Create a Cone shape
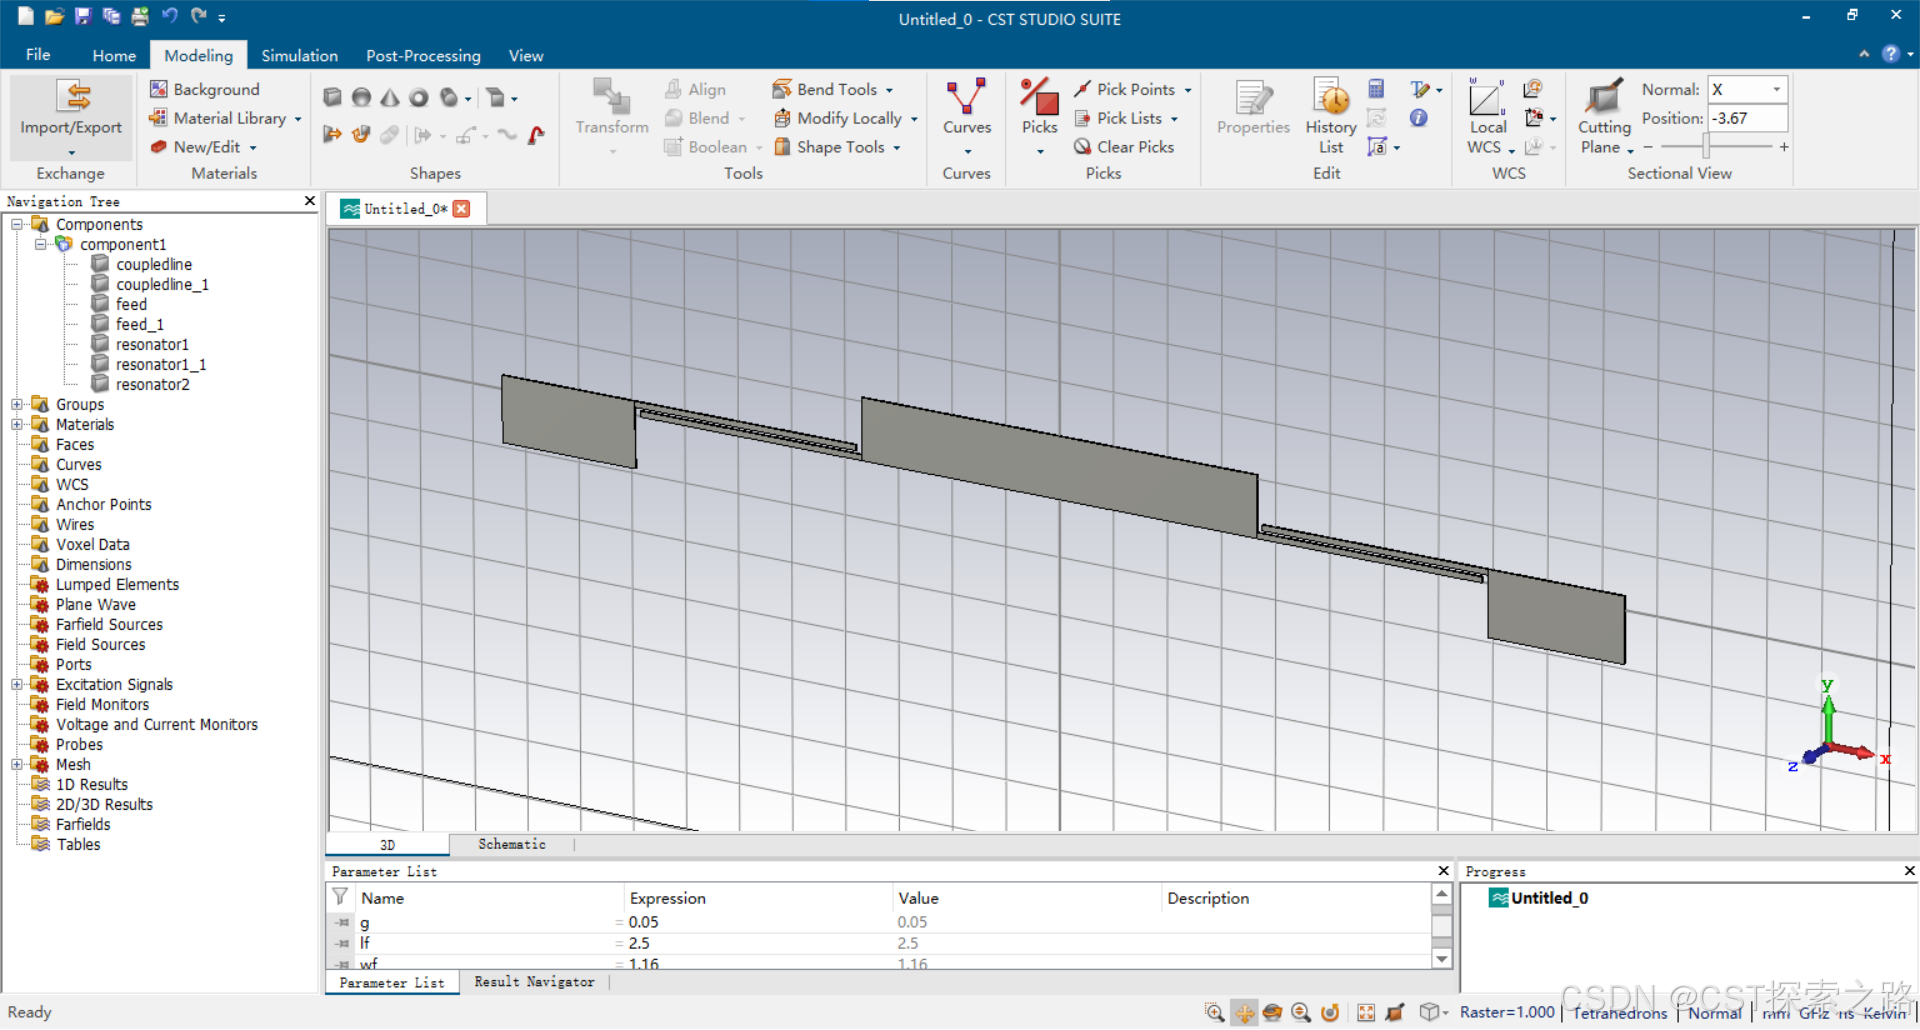Screen dimensions: 1920x1030 point(390,97)
